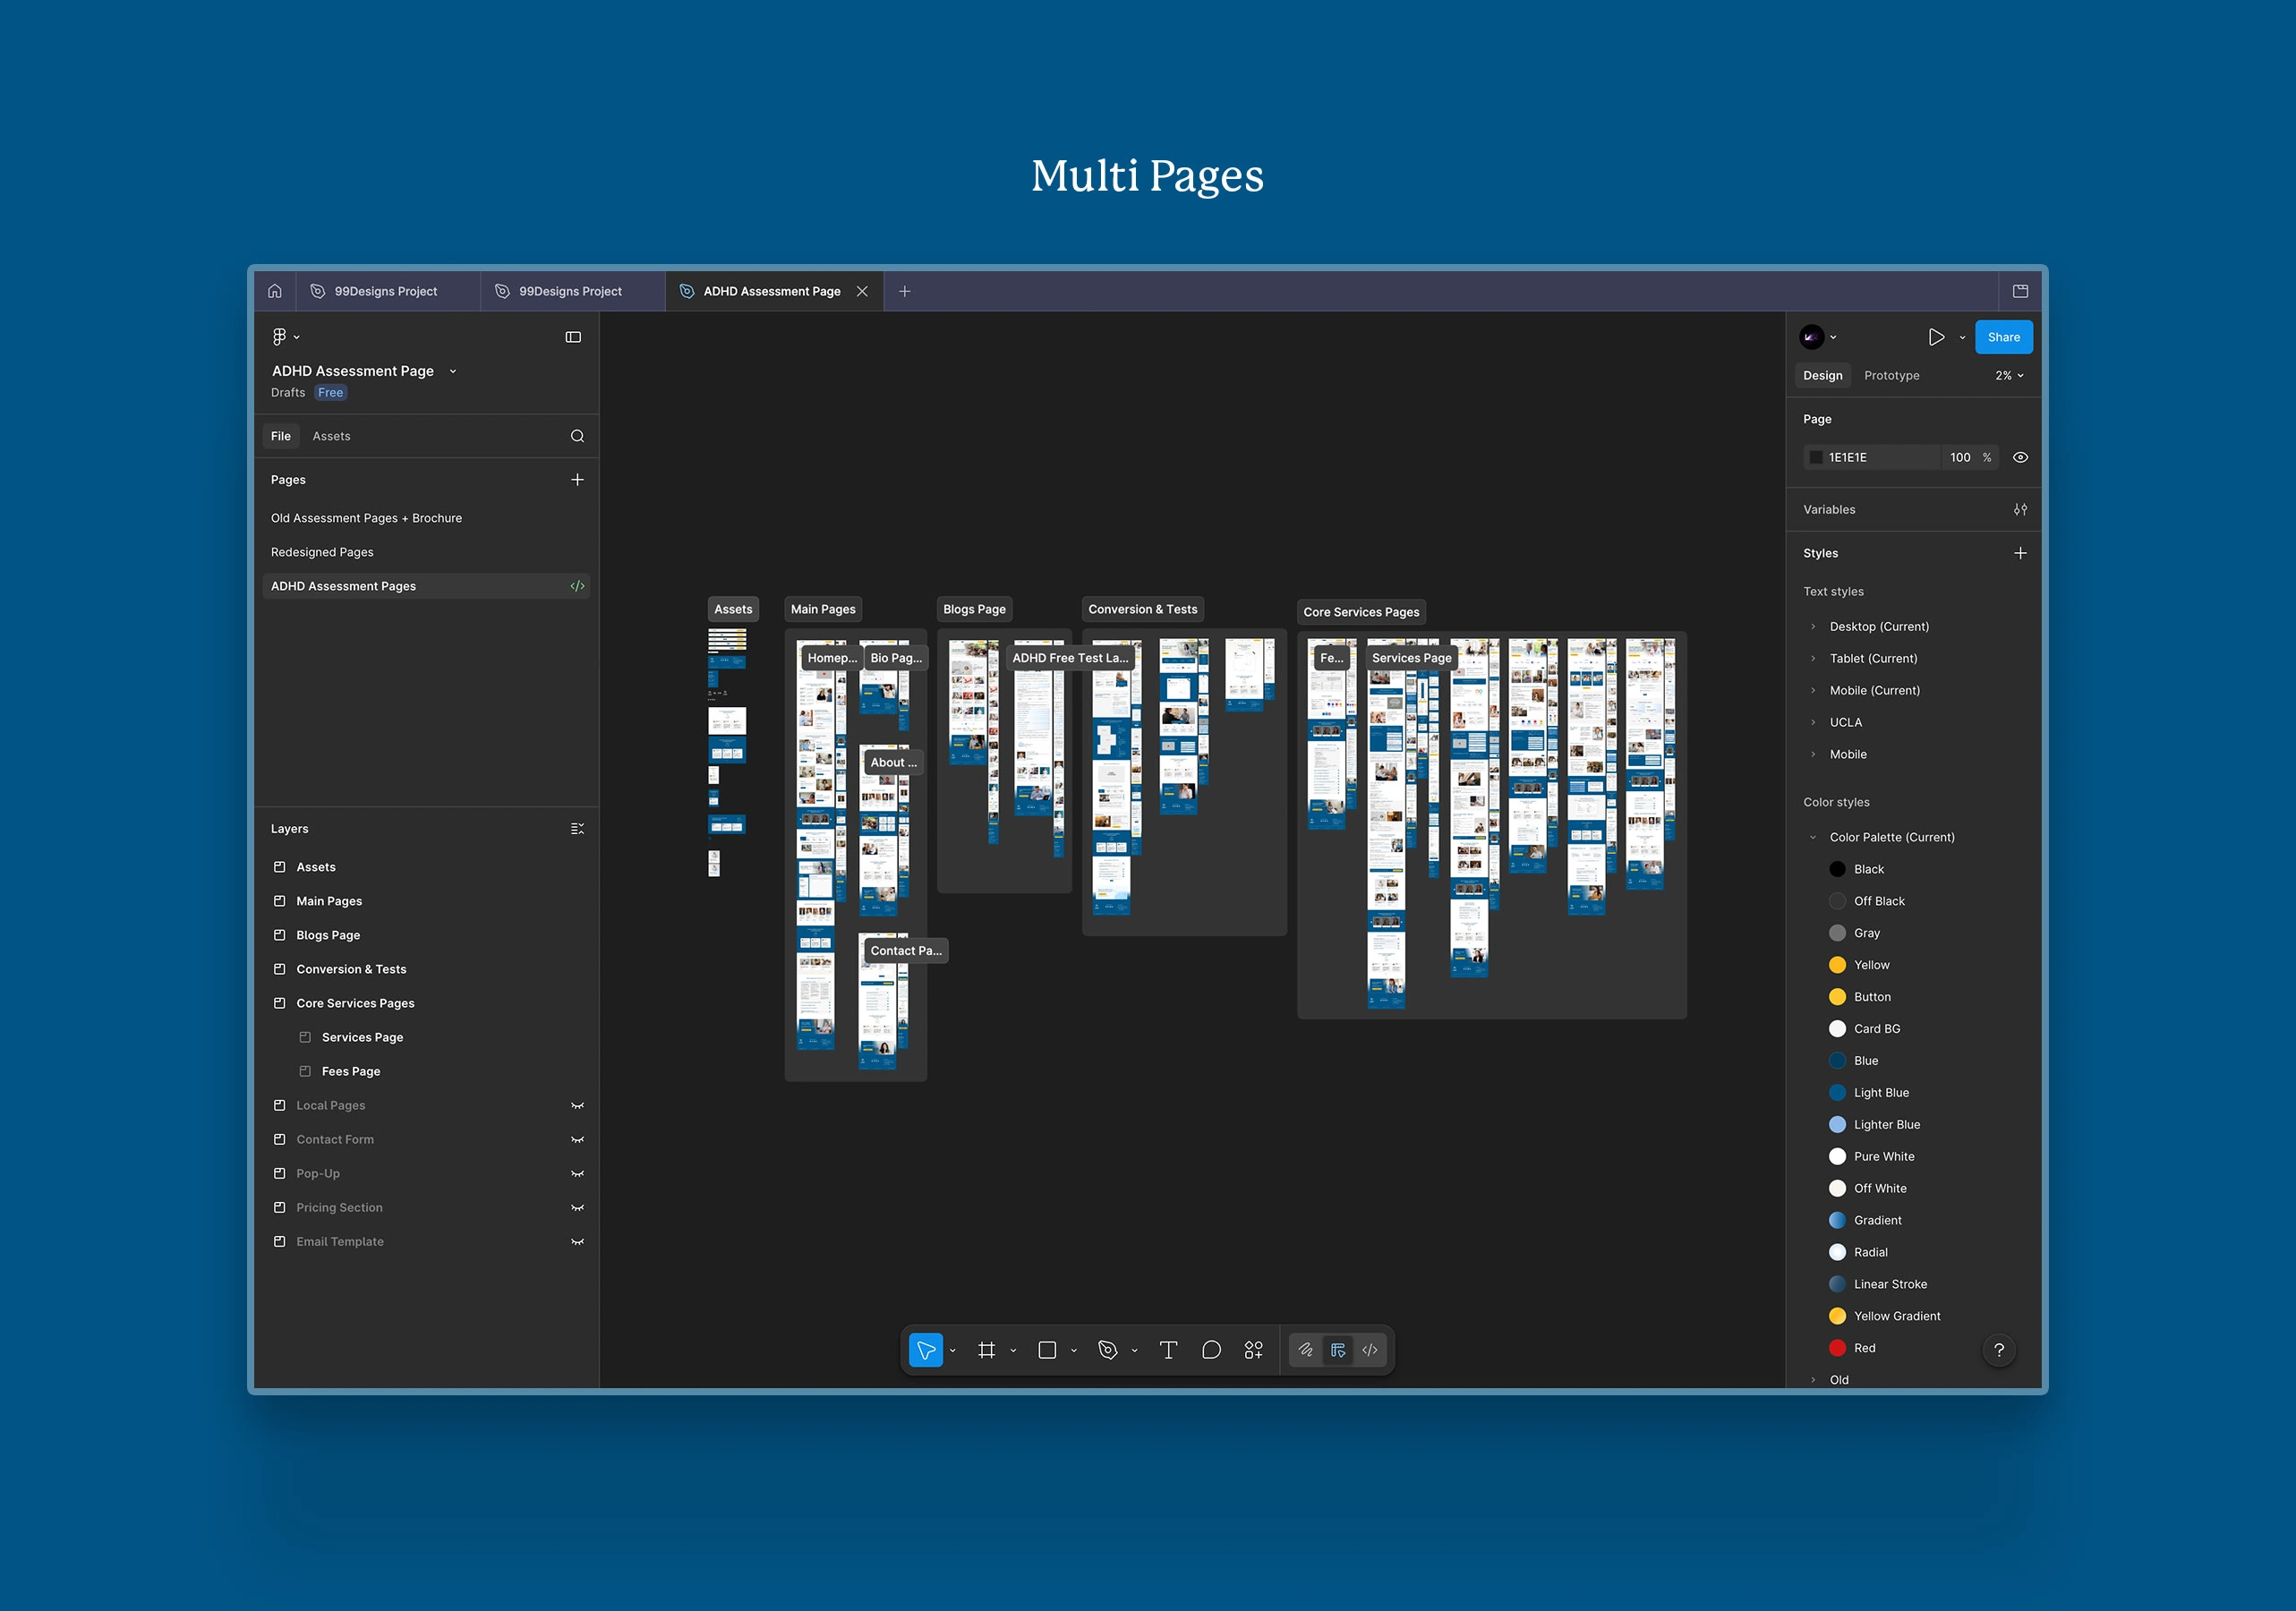
Task: Toggle Dev Mode in the bottom toolbar
Action: click(1370, 1350)
